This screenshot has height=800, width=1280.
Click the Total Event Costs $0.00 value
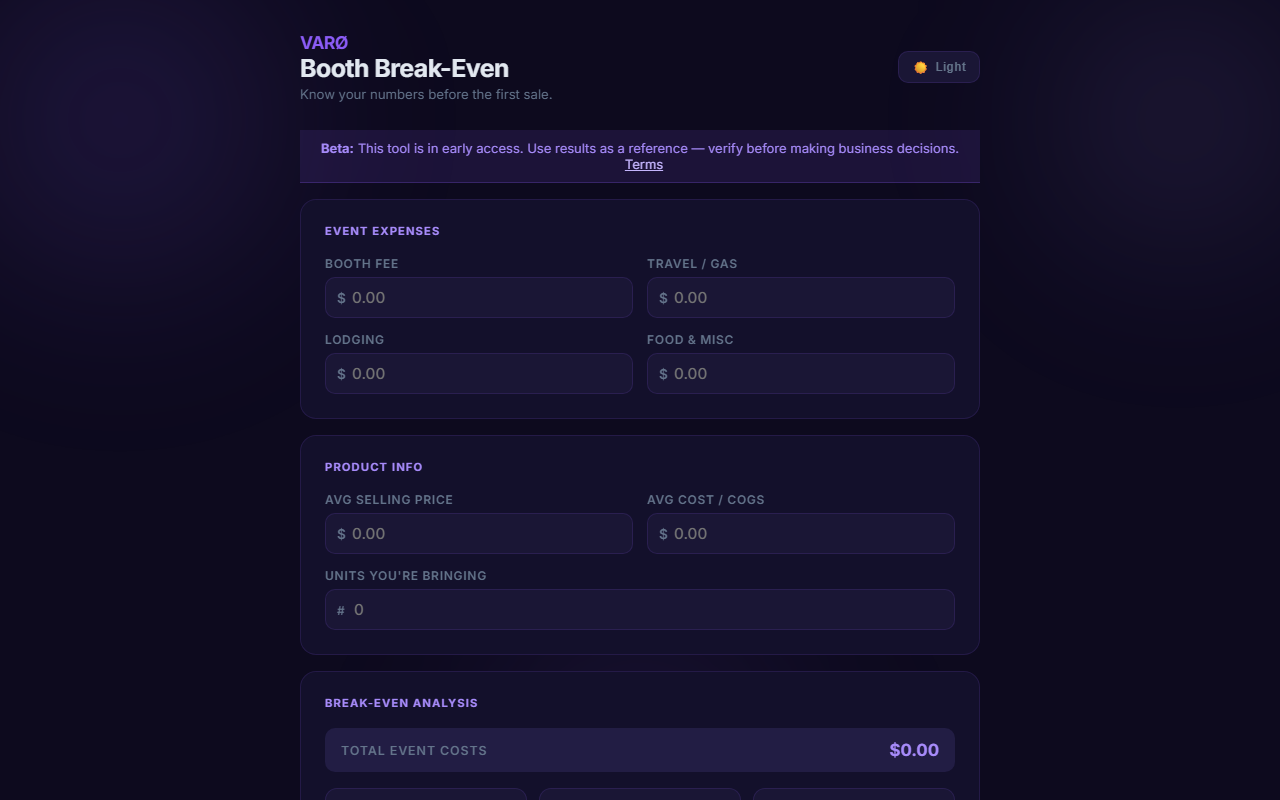(914, 750)
